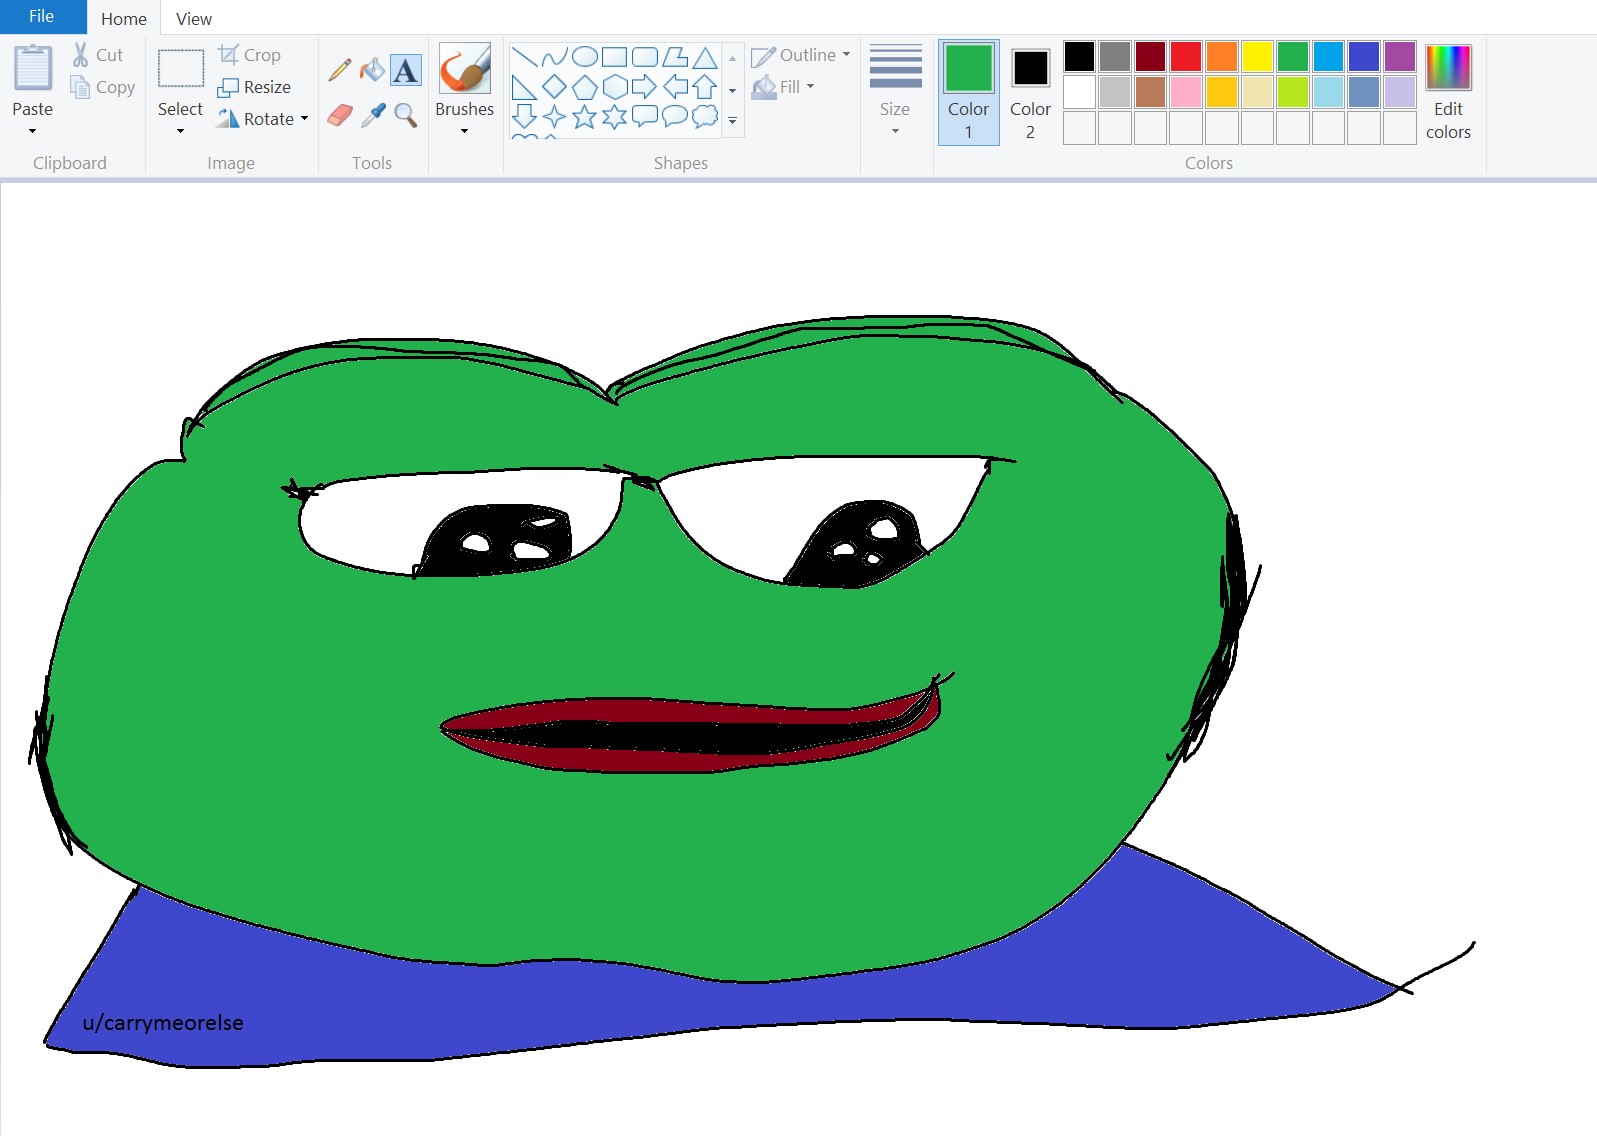Pick the purple color swatch
Viewport: 1597px width, 1136px height.
[1400, 56]
